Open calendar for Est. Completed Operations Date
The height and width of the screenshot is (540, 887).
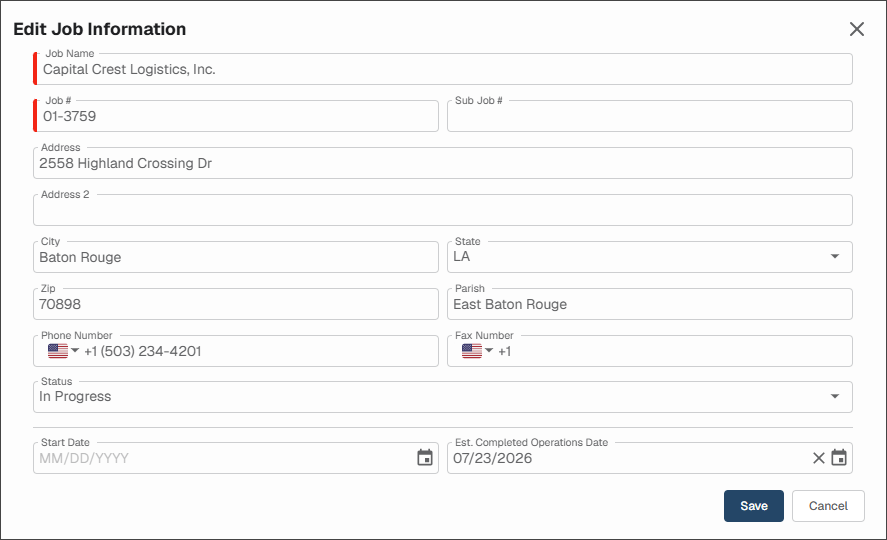(839, 457)
